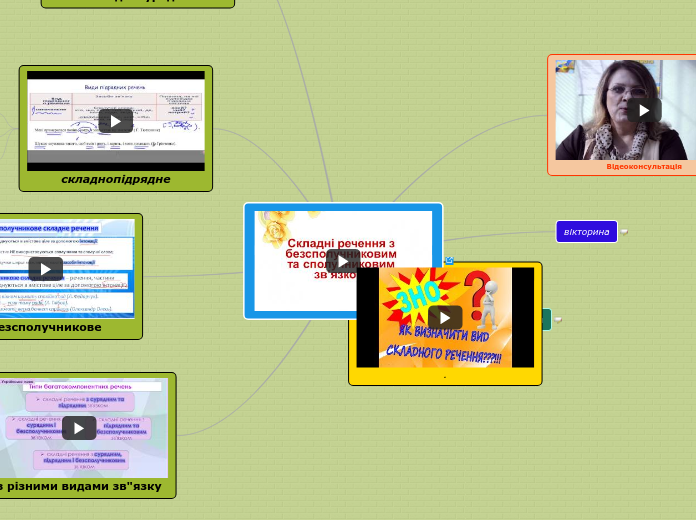Select the partially hidden green node
This screenshot has height=520, width=696.
(546, 320)
